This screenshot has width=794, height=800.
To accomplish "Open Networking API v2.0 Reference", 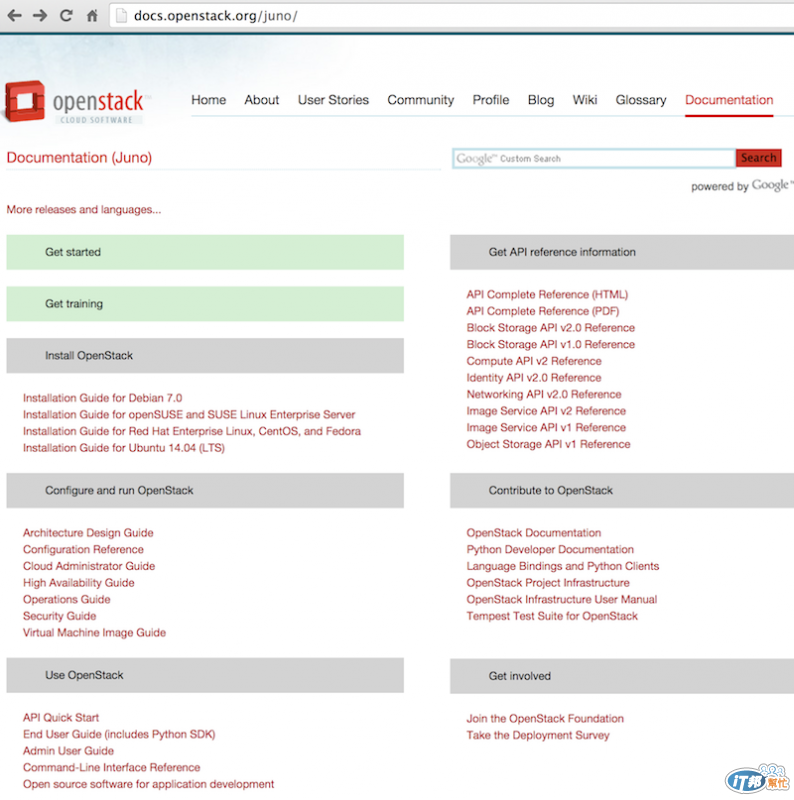I will pos(544,394).
